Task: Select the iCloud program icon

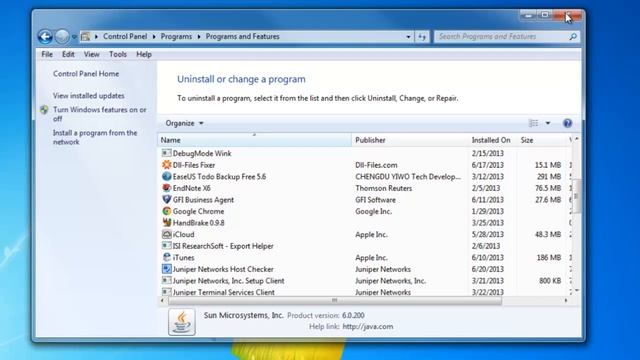Action: (166, 234)
